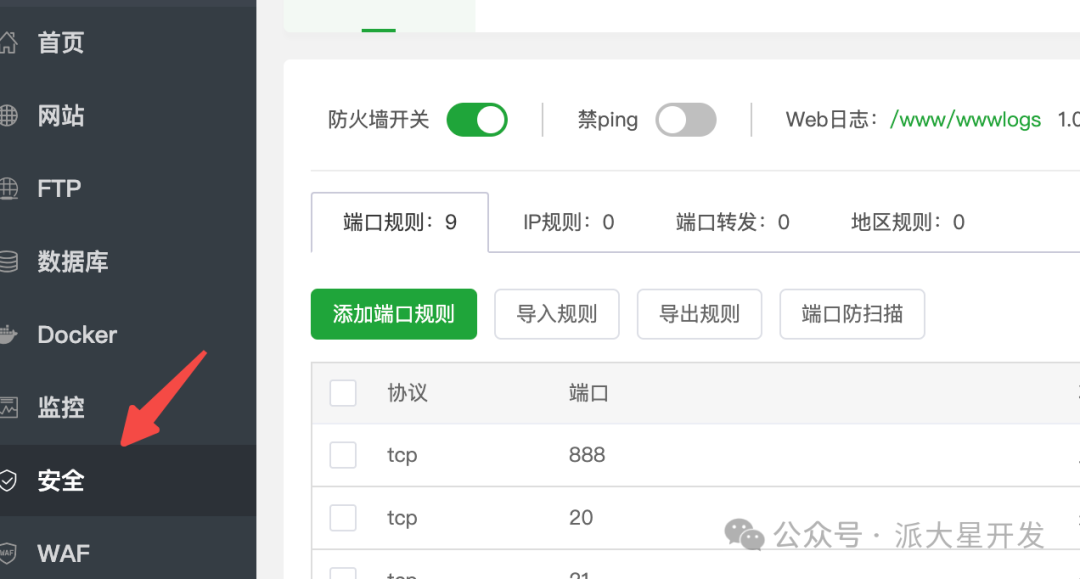Open the /www/wwwlogs path link

pos(966,120)
